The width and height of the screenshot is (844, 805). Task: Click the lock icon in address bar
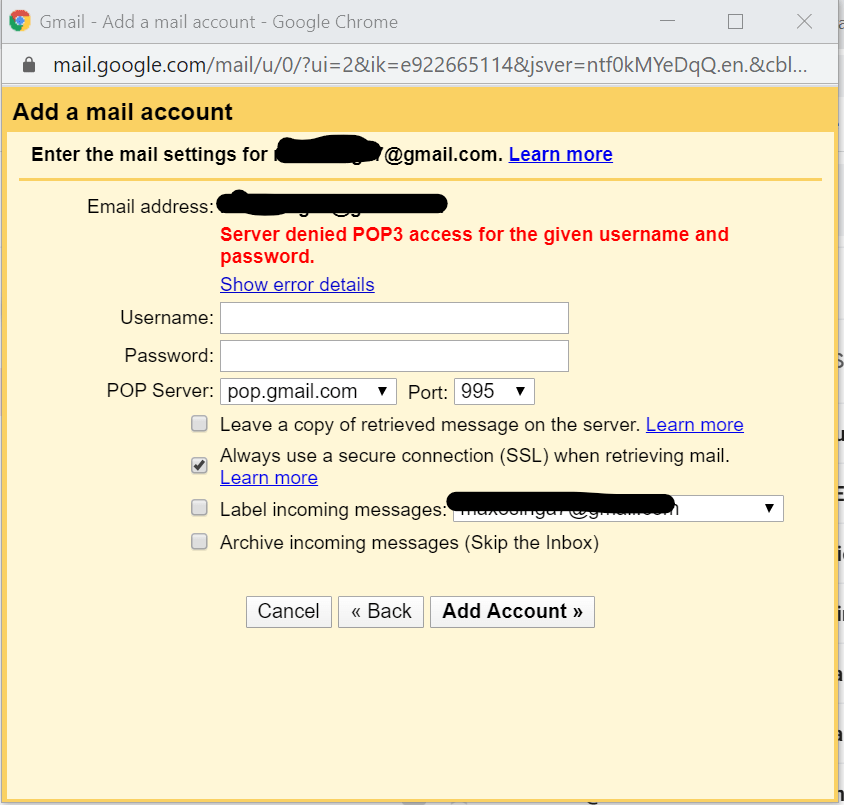pyautogui.click(x=29, y=65)
